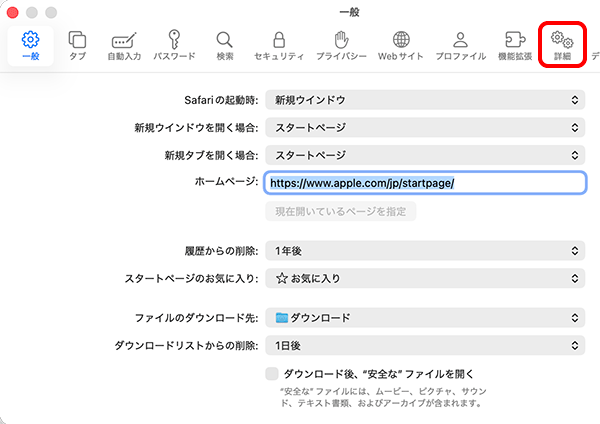Open the 新規タブを開く場合 dropdown
Image resolution: width=600 pixels, height=424 pixels.
426,155
